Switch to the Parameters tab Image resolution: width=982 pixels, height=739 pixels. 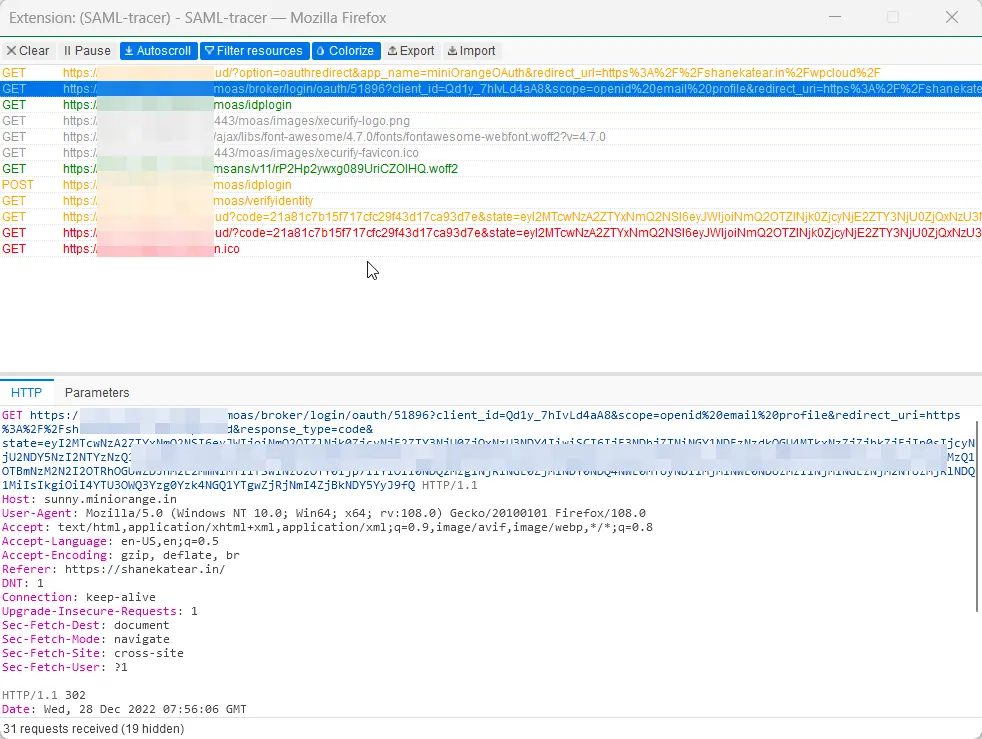pyautogui.click(x=97, y=392)
